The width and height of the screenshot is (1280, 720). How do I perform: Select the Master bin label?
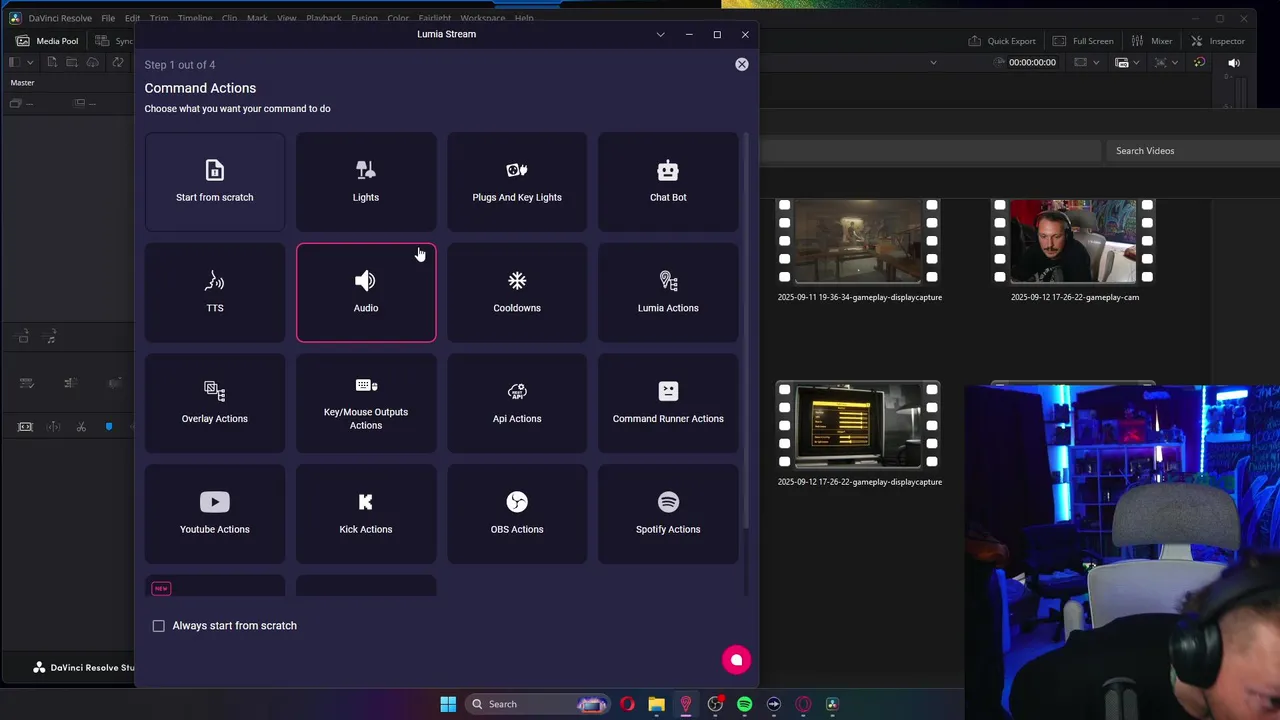click(22, 83)
